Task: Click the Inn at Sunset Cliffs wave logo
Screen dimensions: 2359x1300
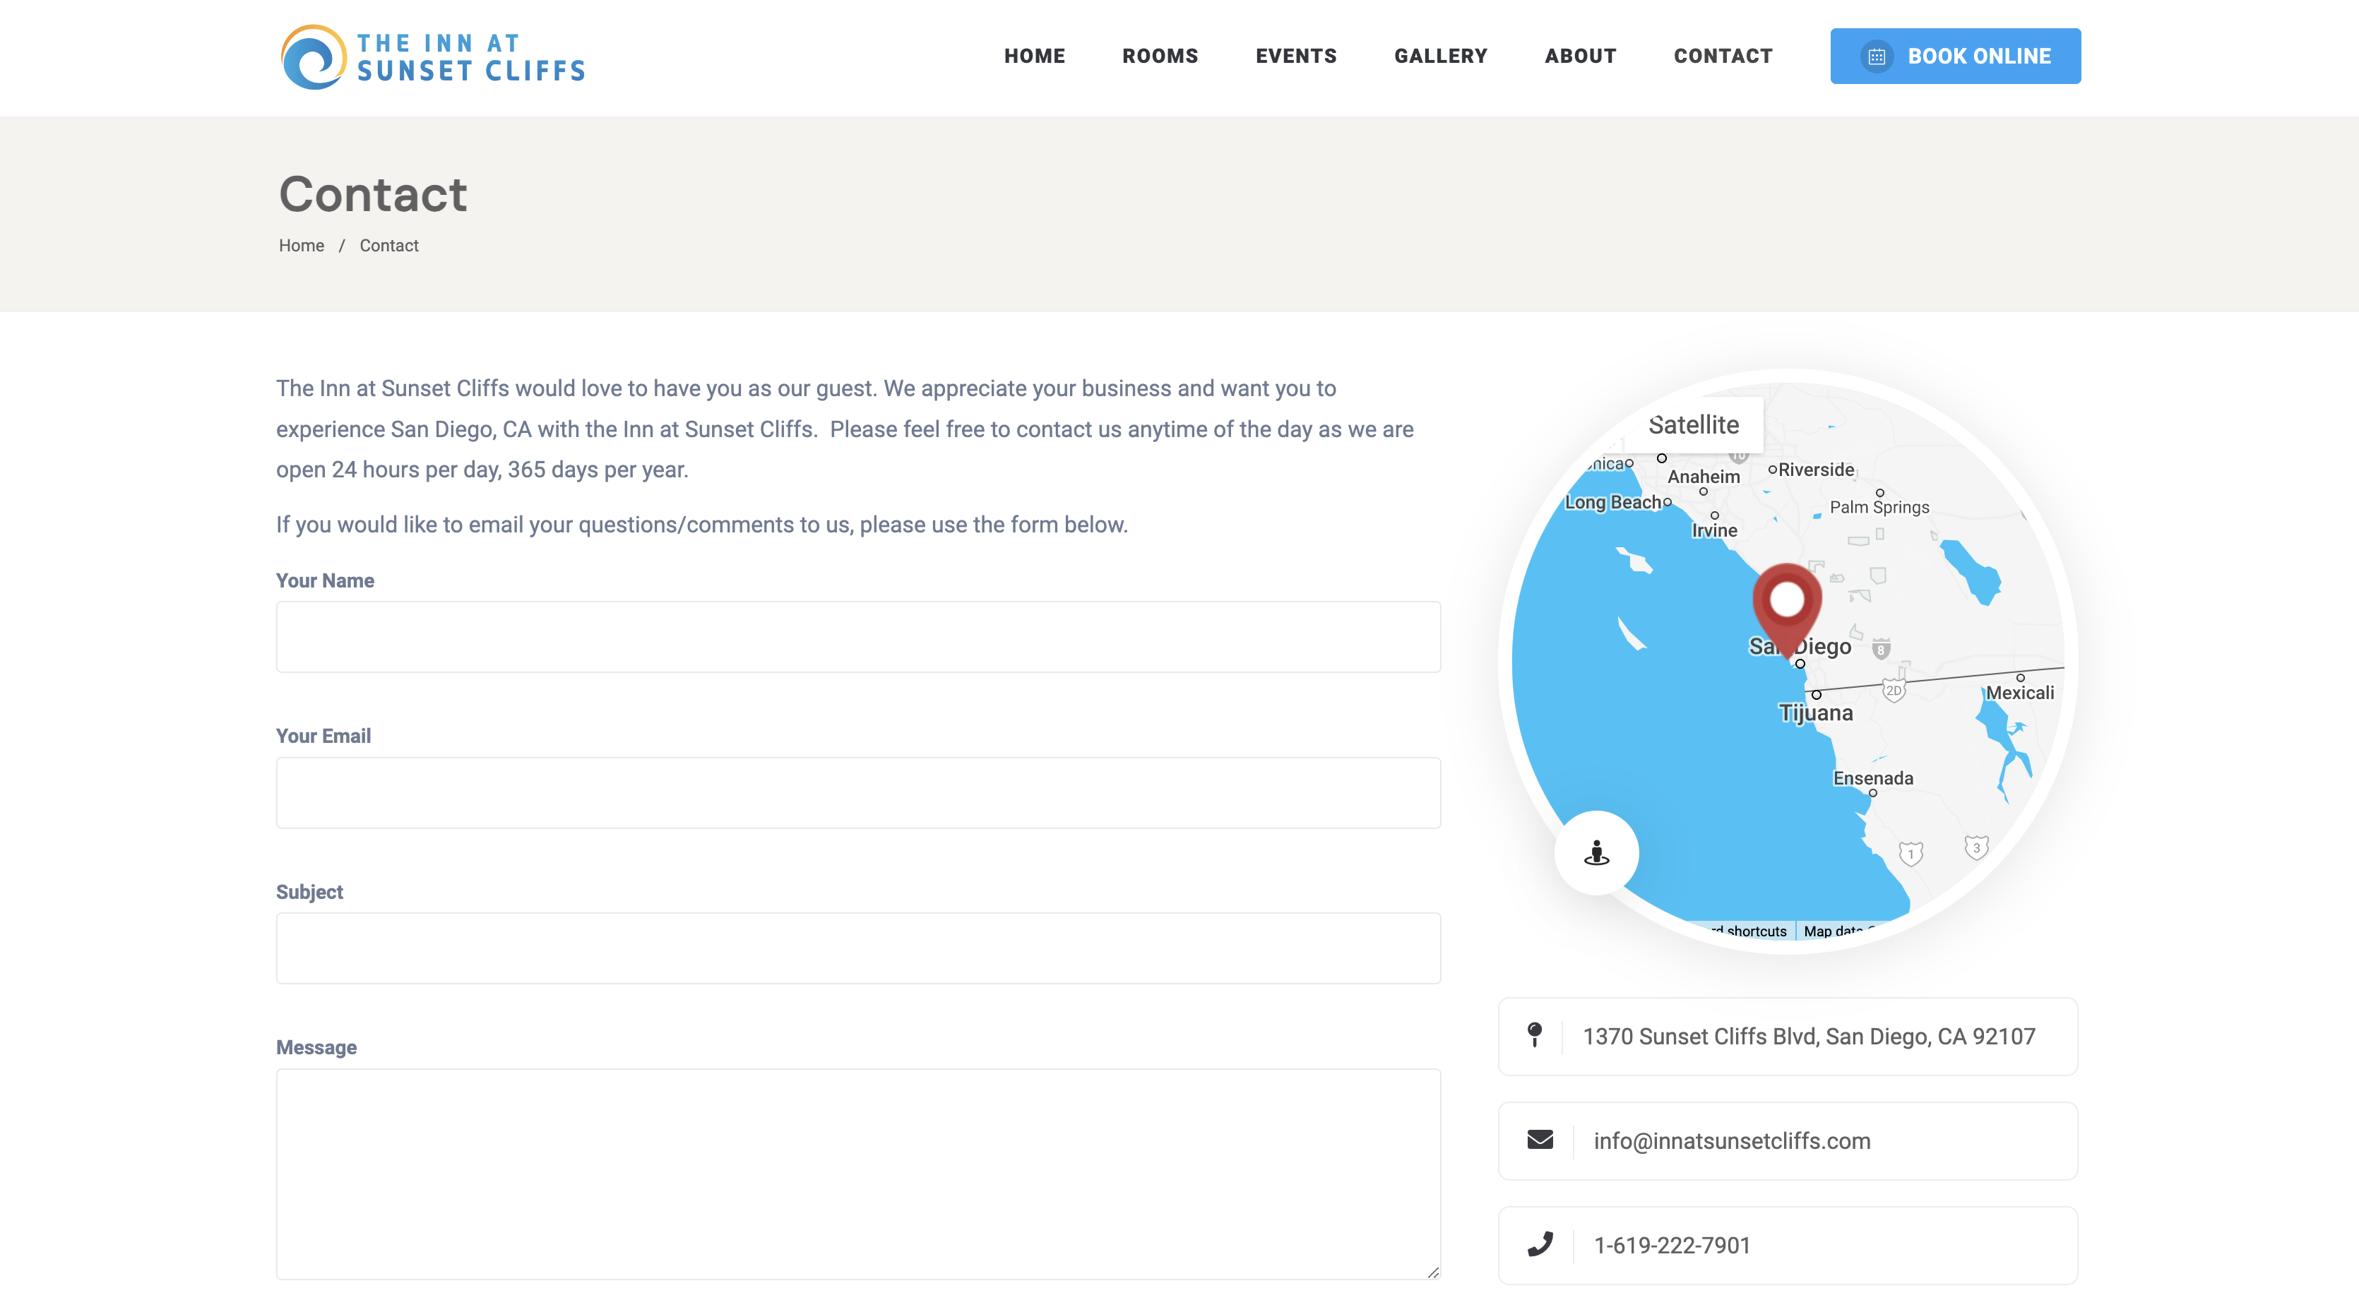Action: pyautogui.click(x=314, y=57)
